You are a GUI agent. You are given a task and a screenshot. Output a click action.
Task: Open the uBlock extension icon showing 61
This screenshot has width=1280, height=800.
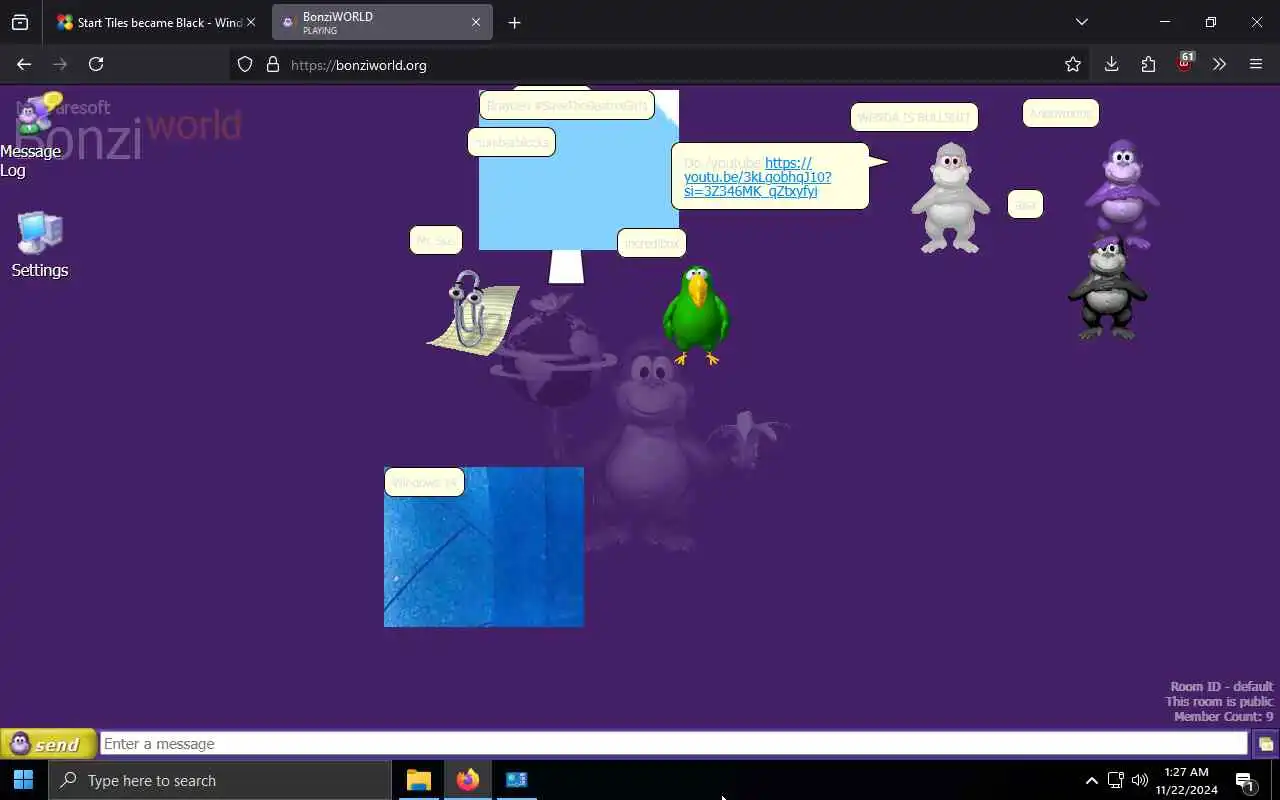(x=1184, y=63)
